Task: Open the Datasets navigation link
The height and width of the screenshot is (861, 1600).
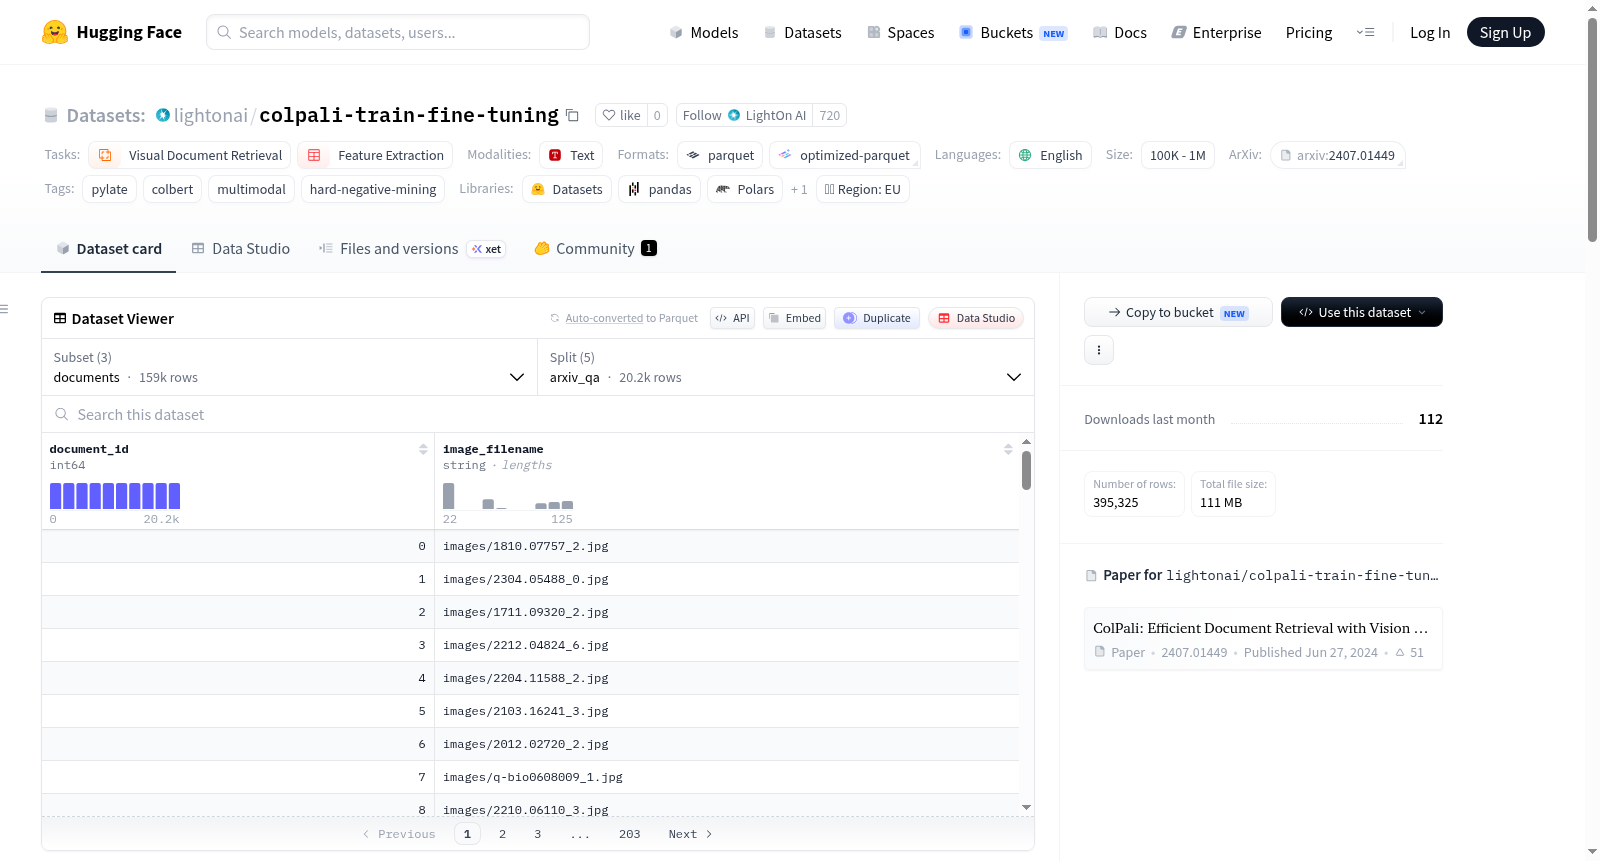Action: (802, 32)
